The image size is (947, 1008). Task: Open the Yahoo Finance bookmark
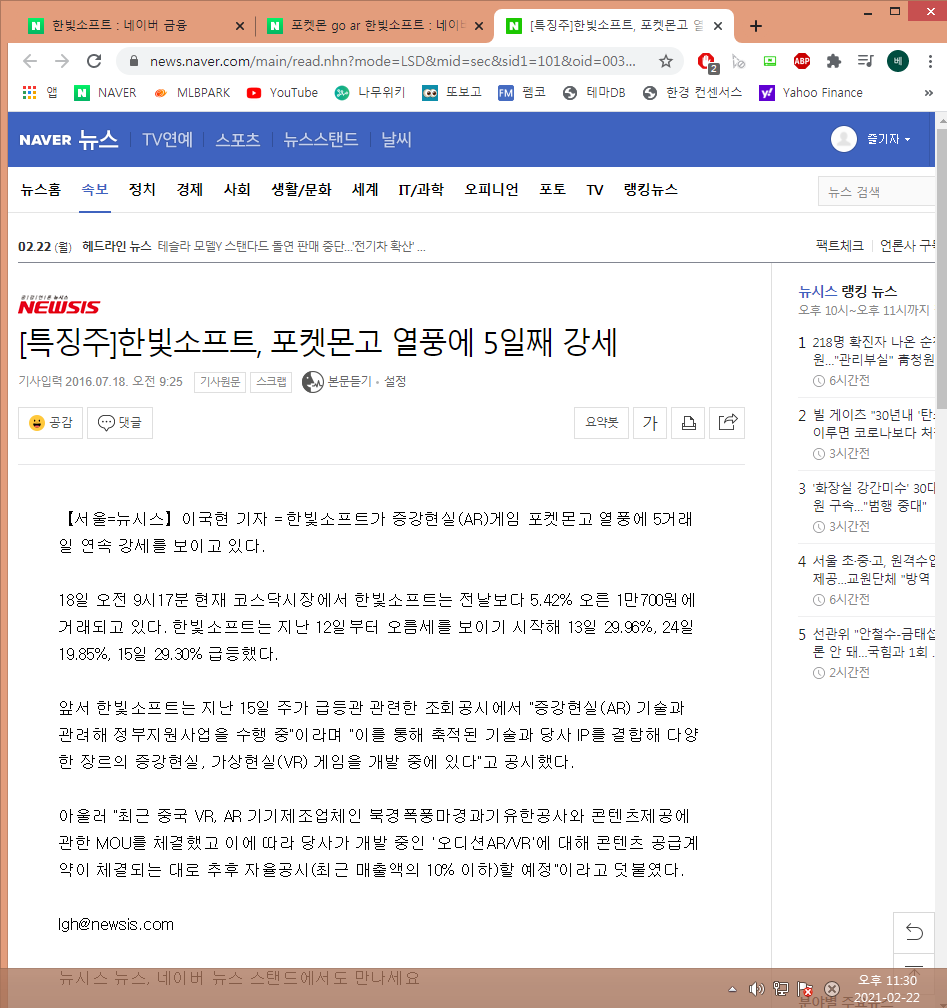coord(811,93)
